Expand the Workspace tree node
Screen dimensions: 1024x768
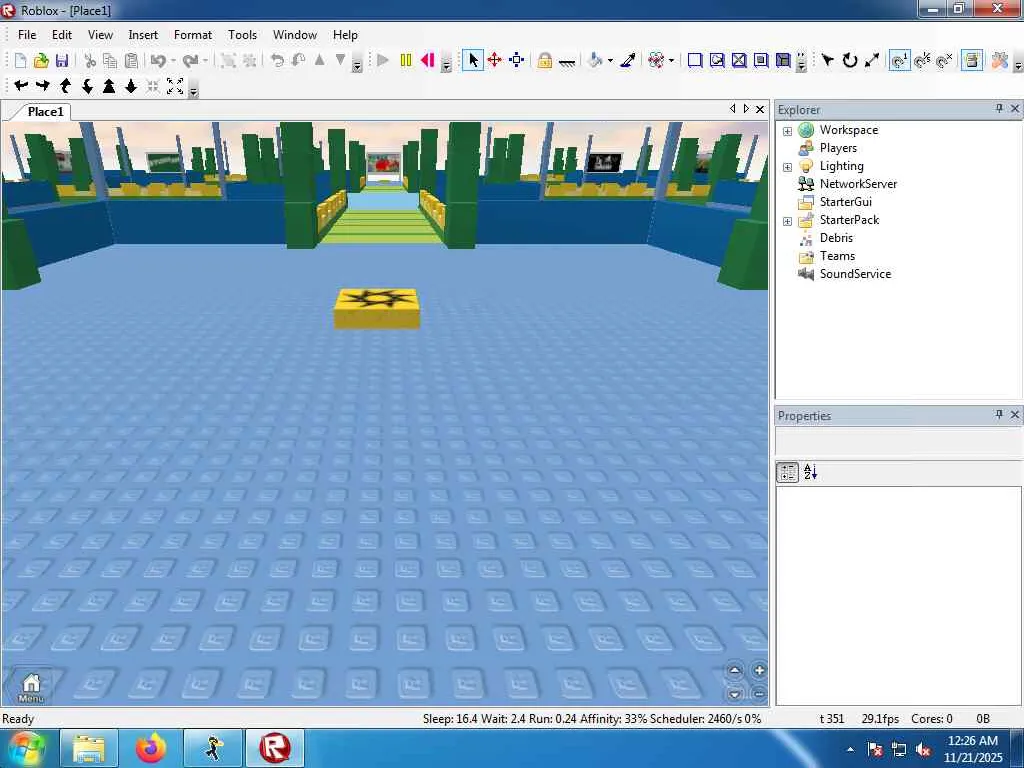(x=787, y=131)
